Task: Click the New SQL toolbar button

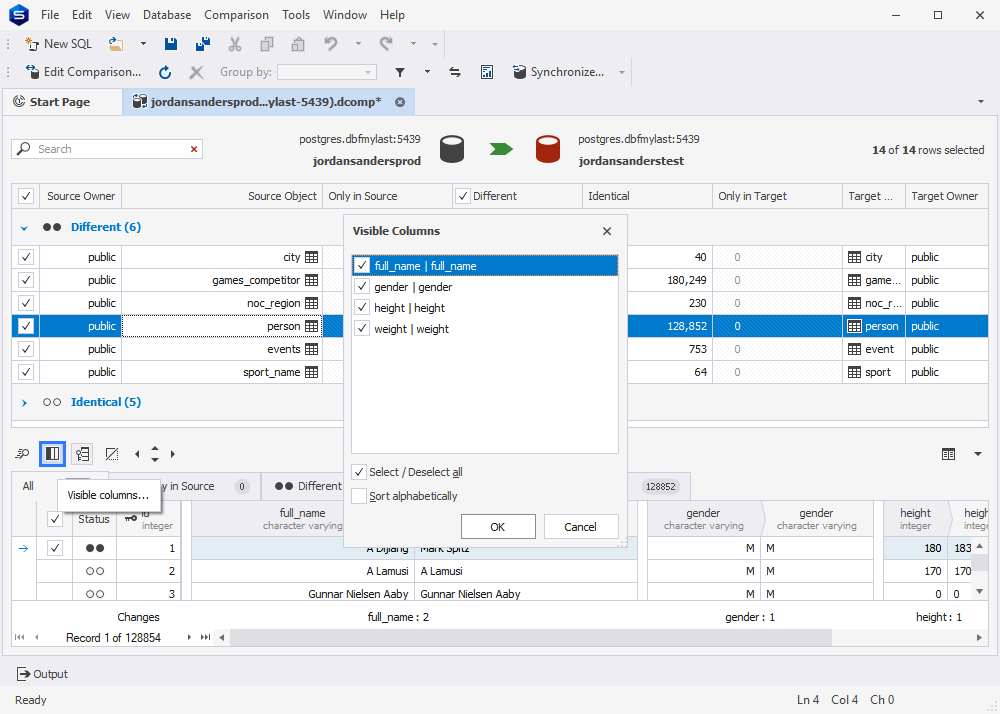Action: pos(58,44)
